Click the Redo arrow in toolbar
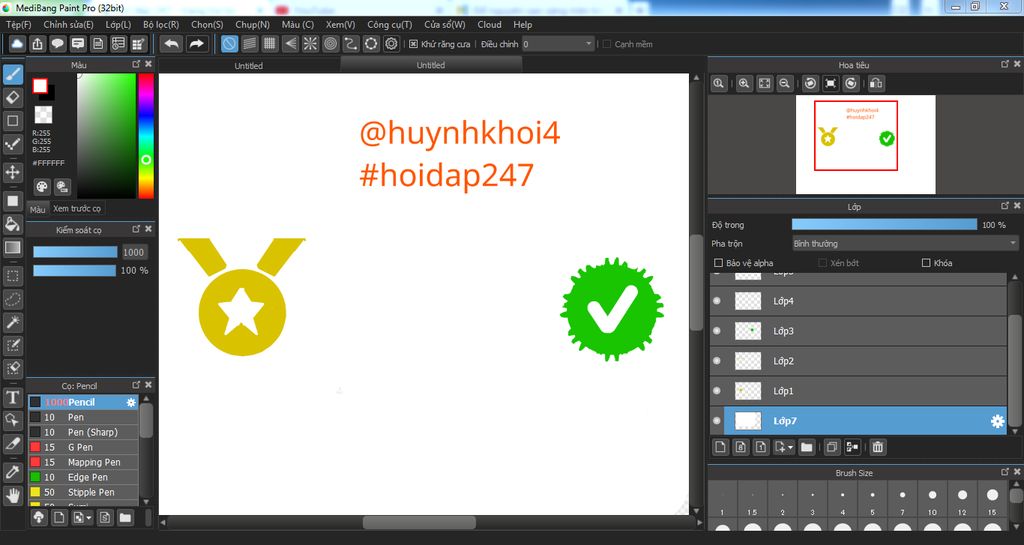The height and width of the screenshot is (545, 1024). coord(196,44)
